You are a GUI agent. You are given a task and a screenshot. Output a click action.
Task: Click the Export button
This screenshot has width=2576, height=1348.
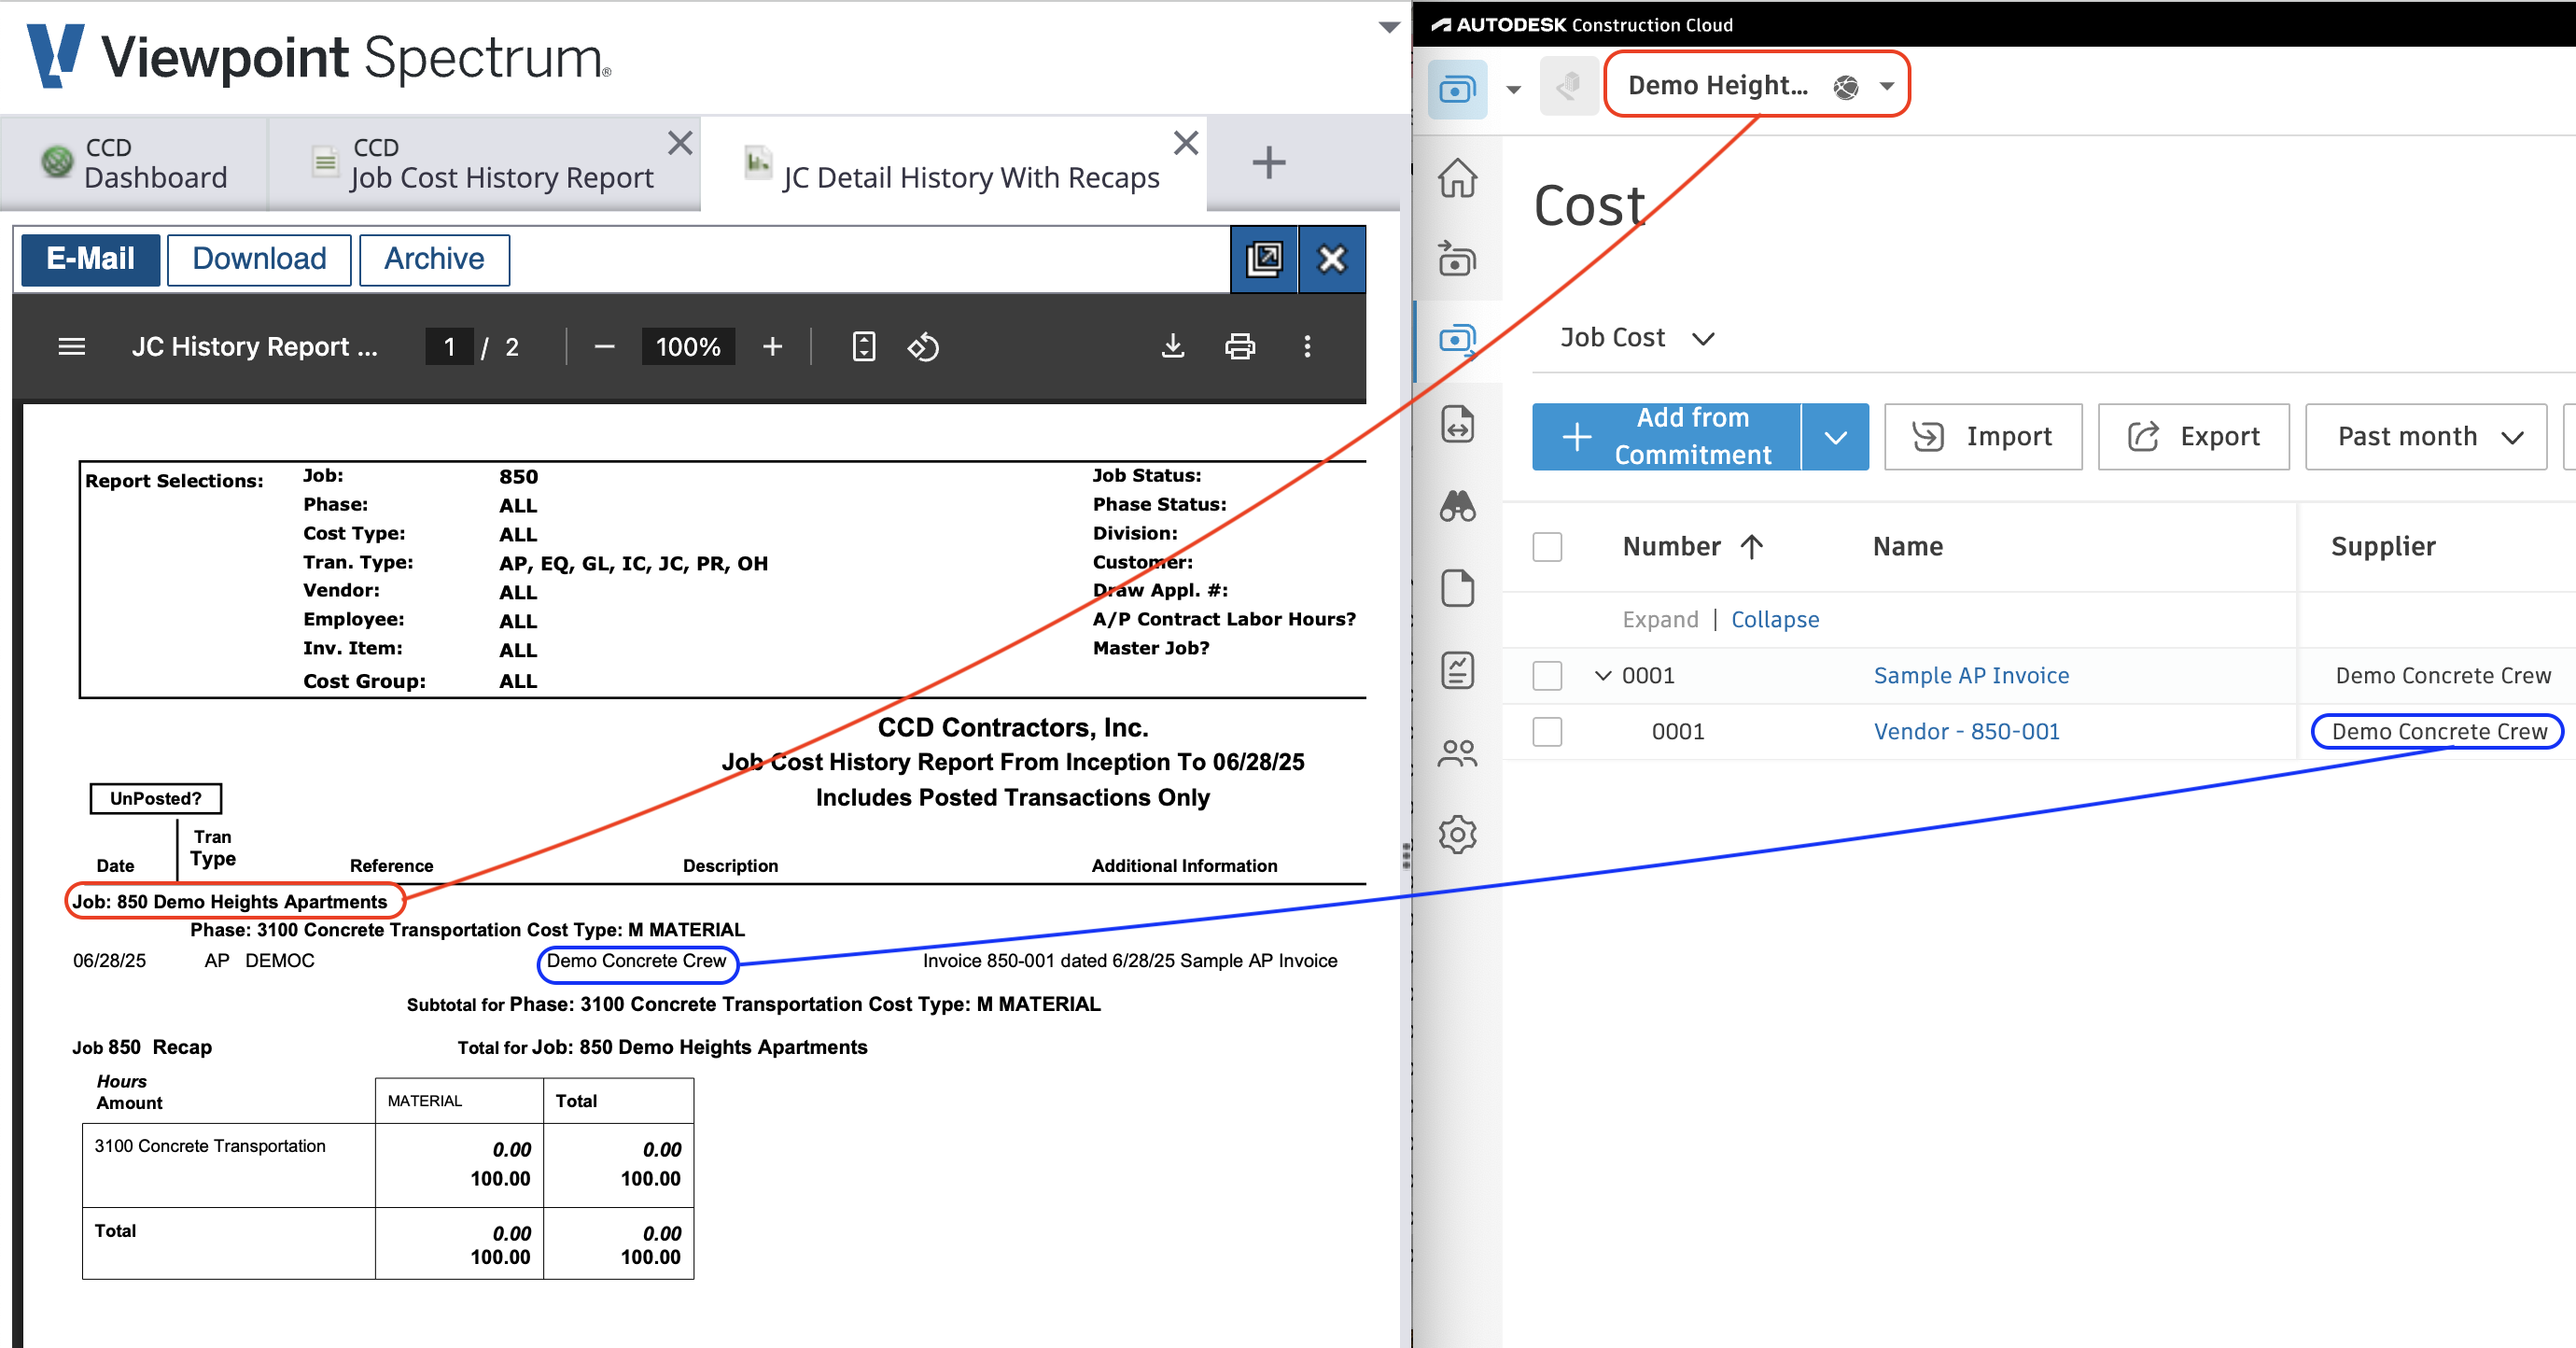click(x=2193, y=437)
